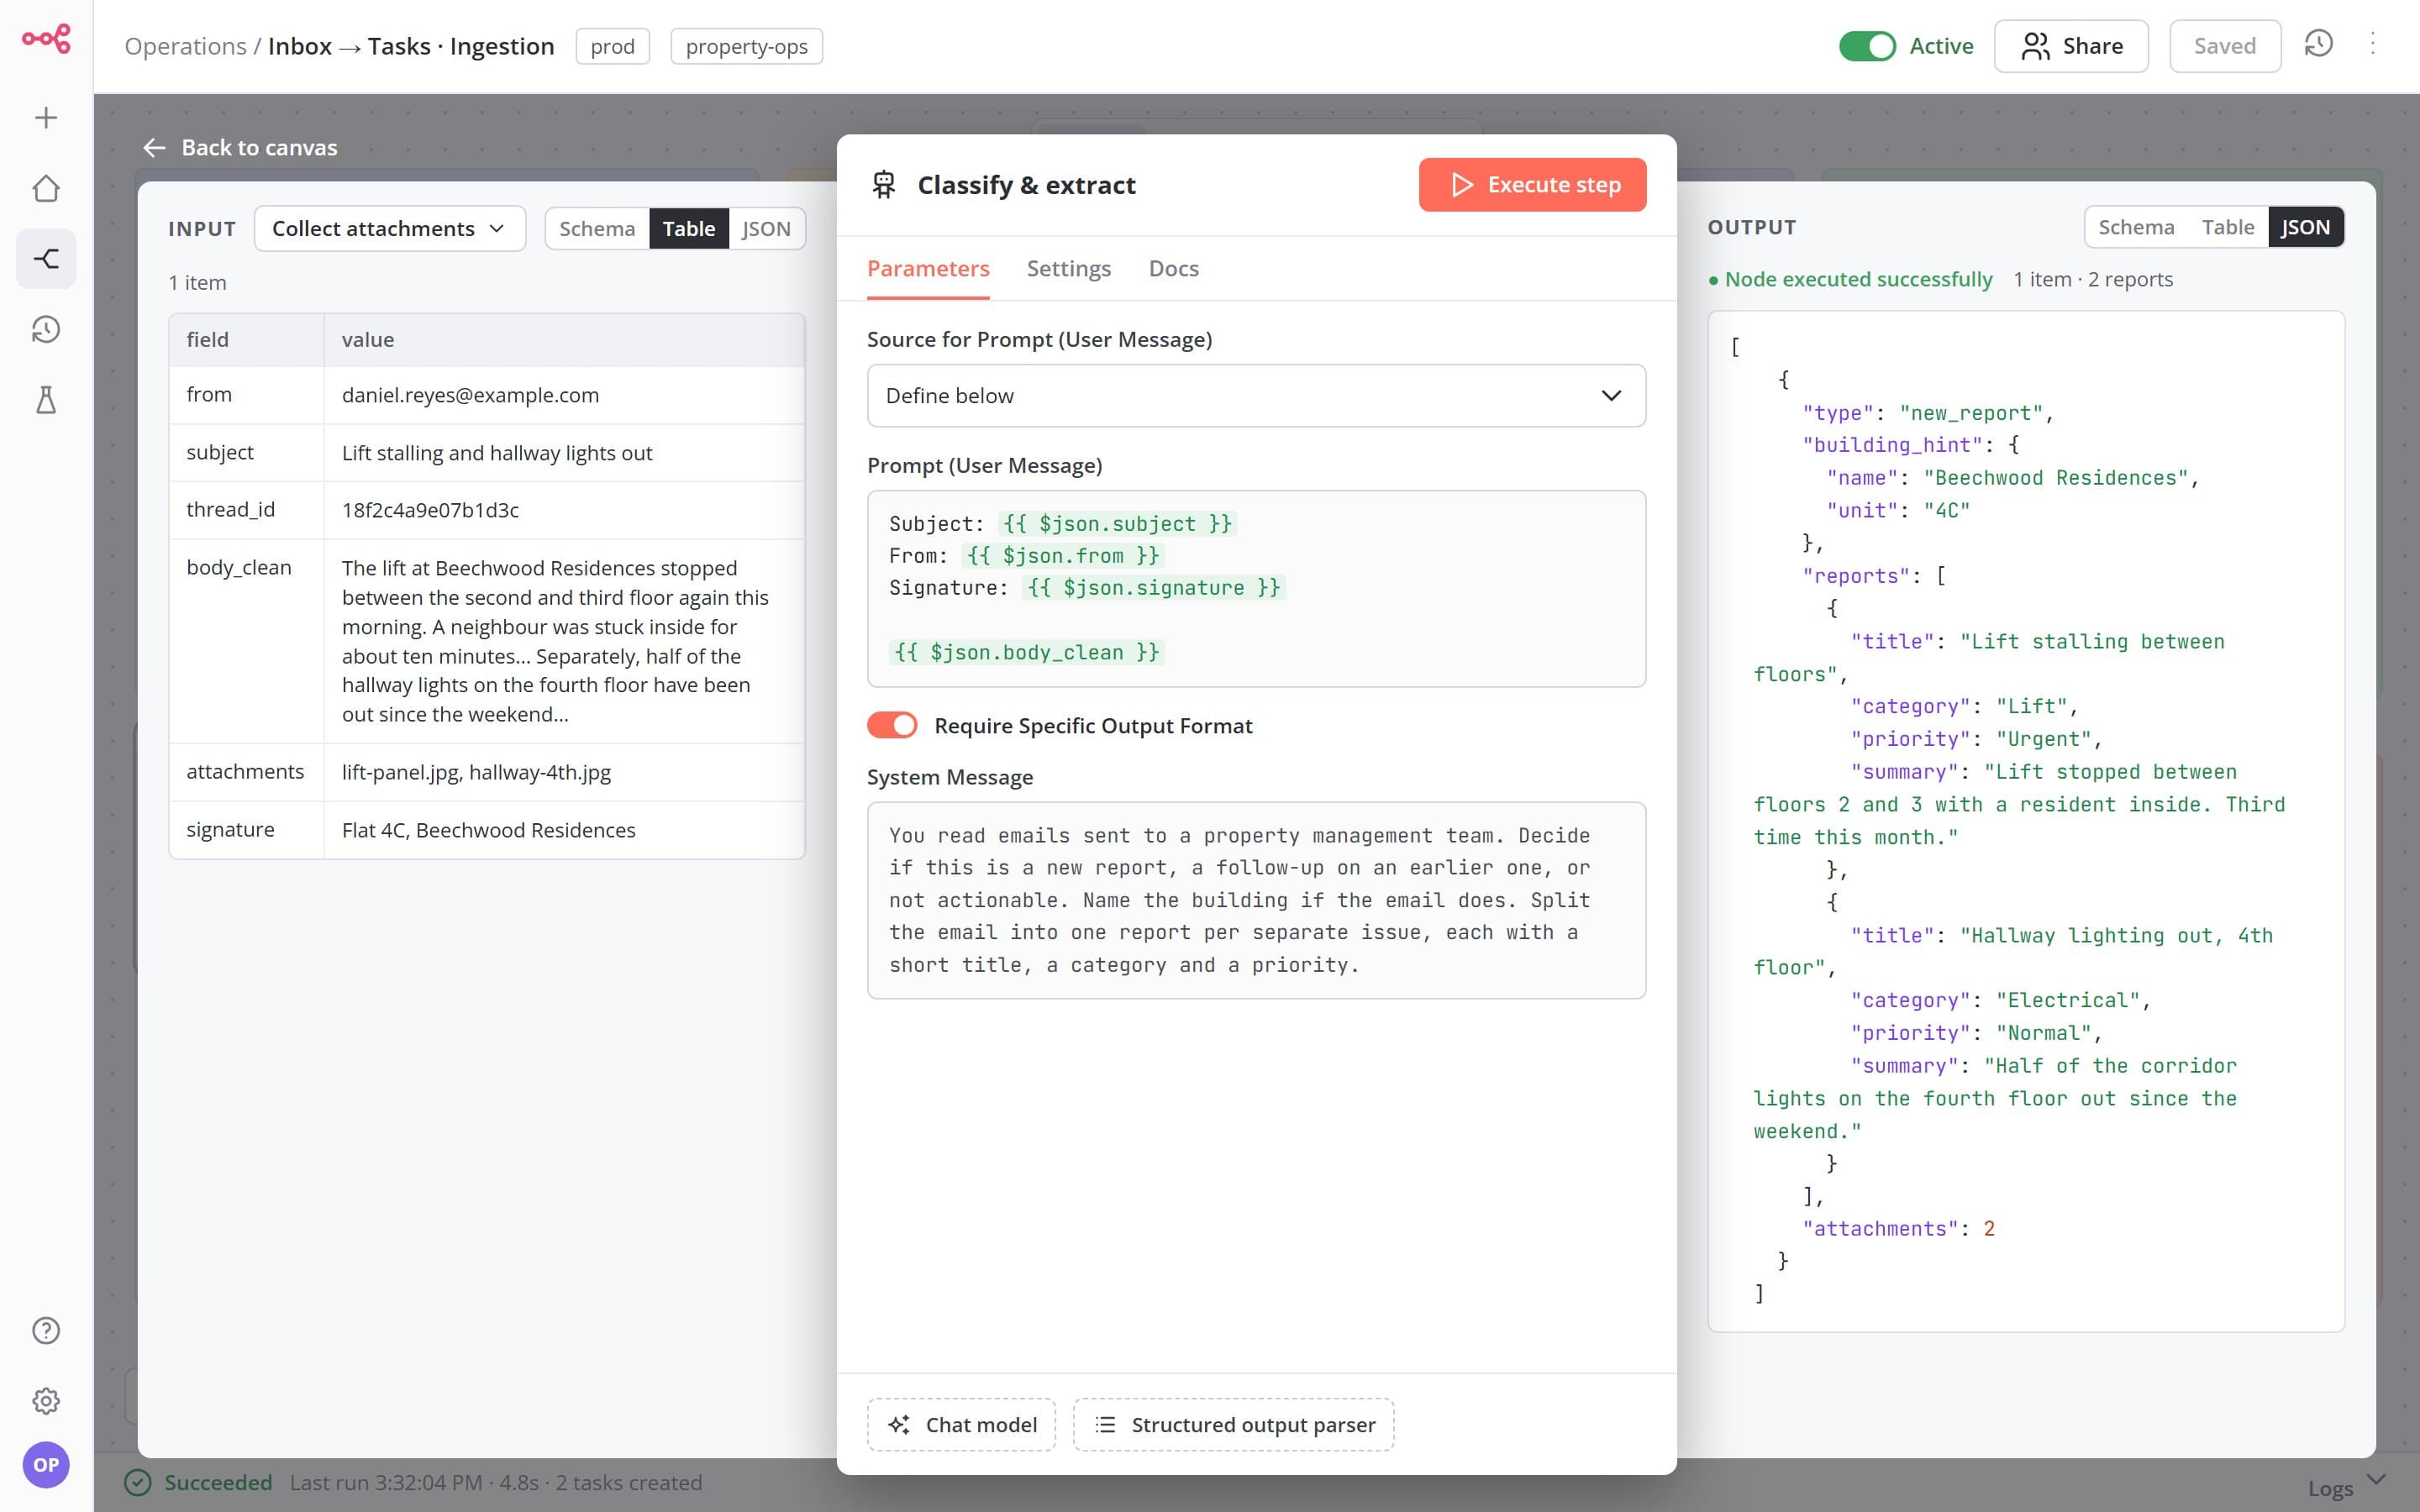
Task: Open the settings gear icon
Action: (x=46, y=1401)
